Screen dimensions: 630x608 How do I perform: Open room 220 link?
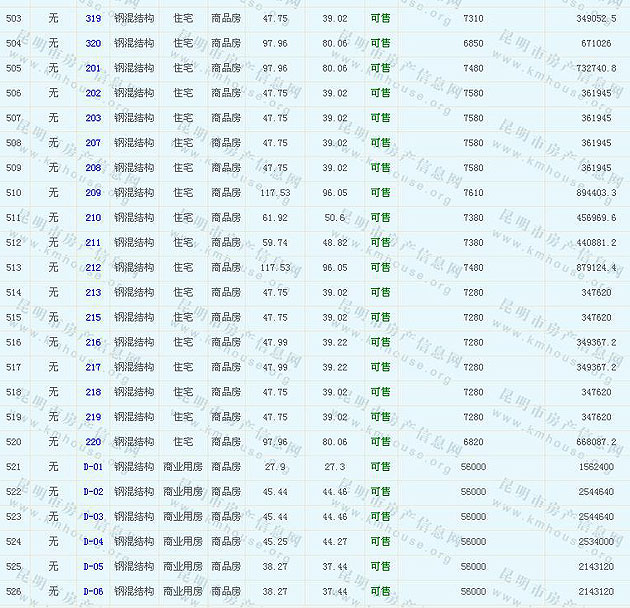93,442
